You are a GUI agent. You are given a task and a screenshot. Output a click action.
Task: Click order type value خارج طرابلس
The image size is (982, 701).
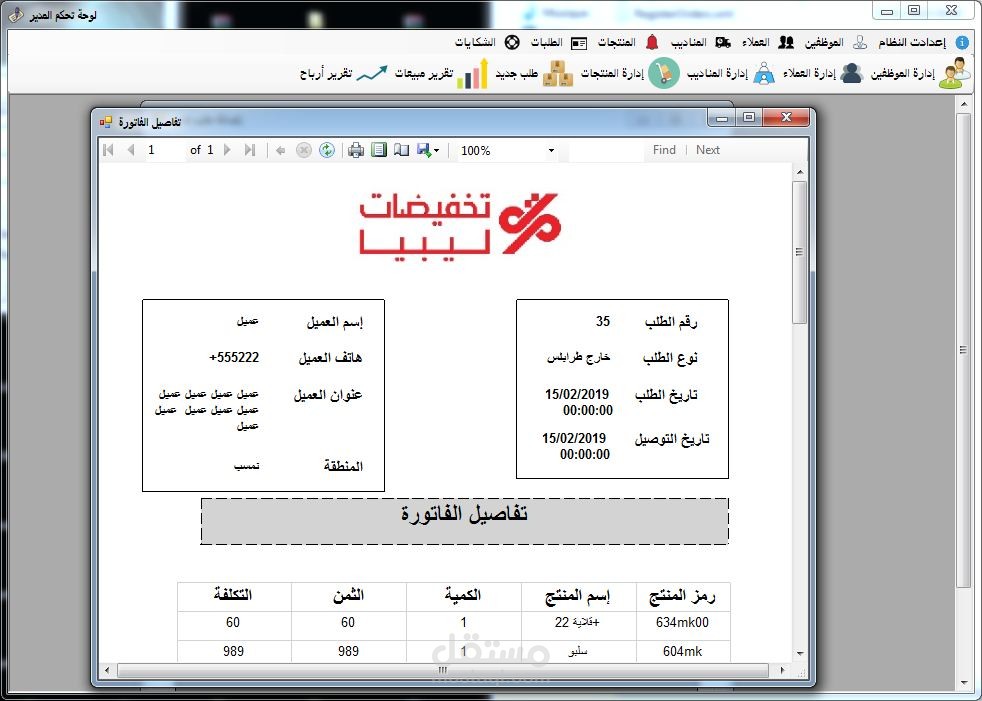point(579,358)
